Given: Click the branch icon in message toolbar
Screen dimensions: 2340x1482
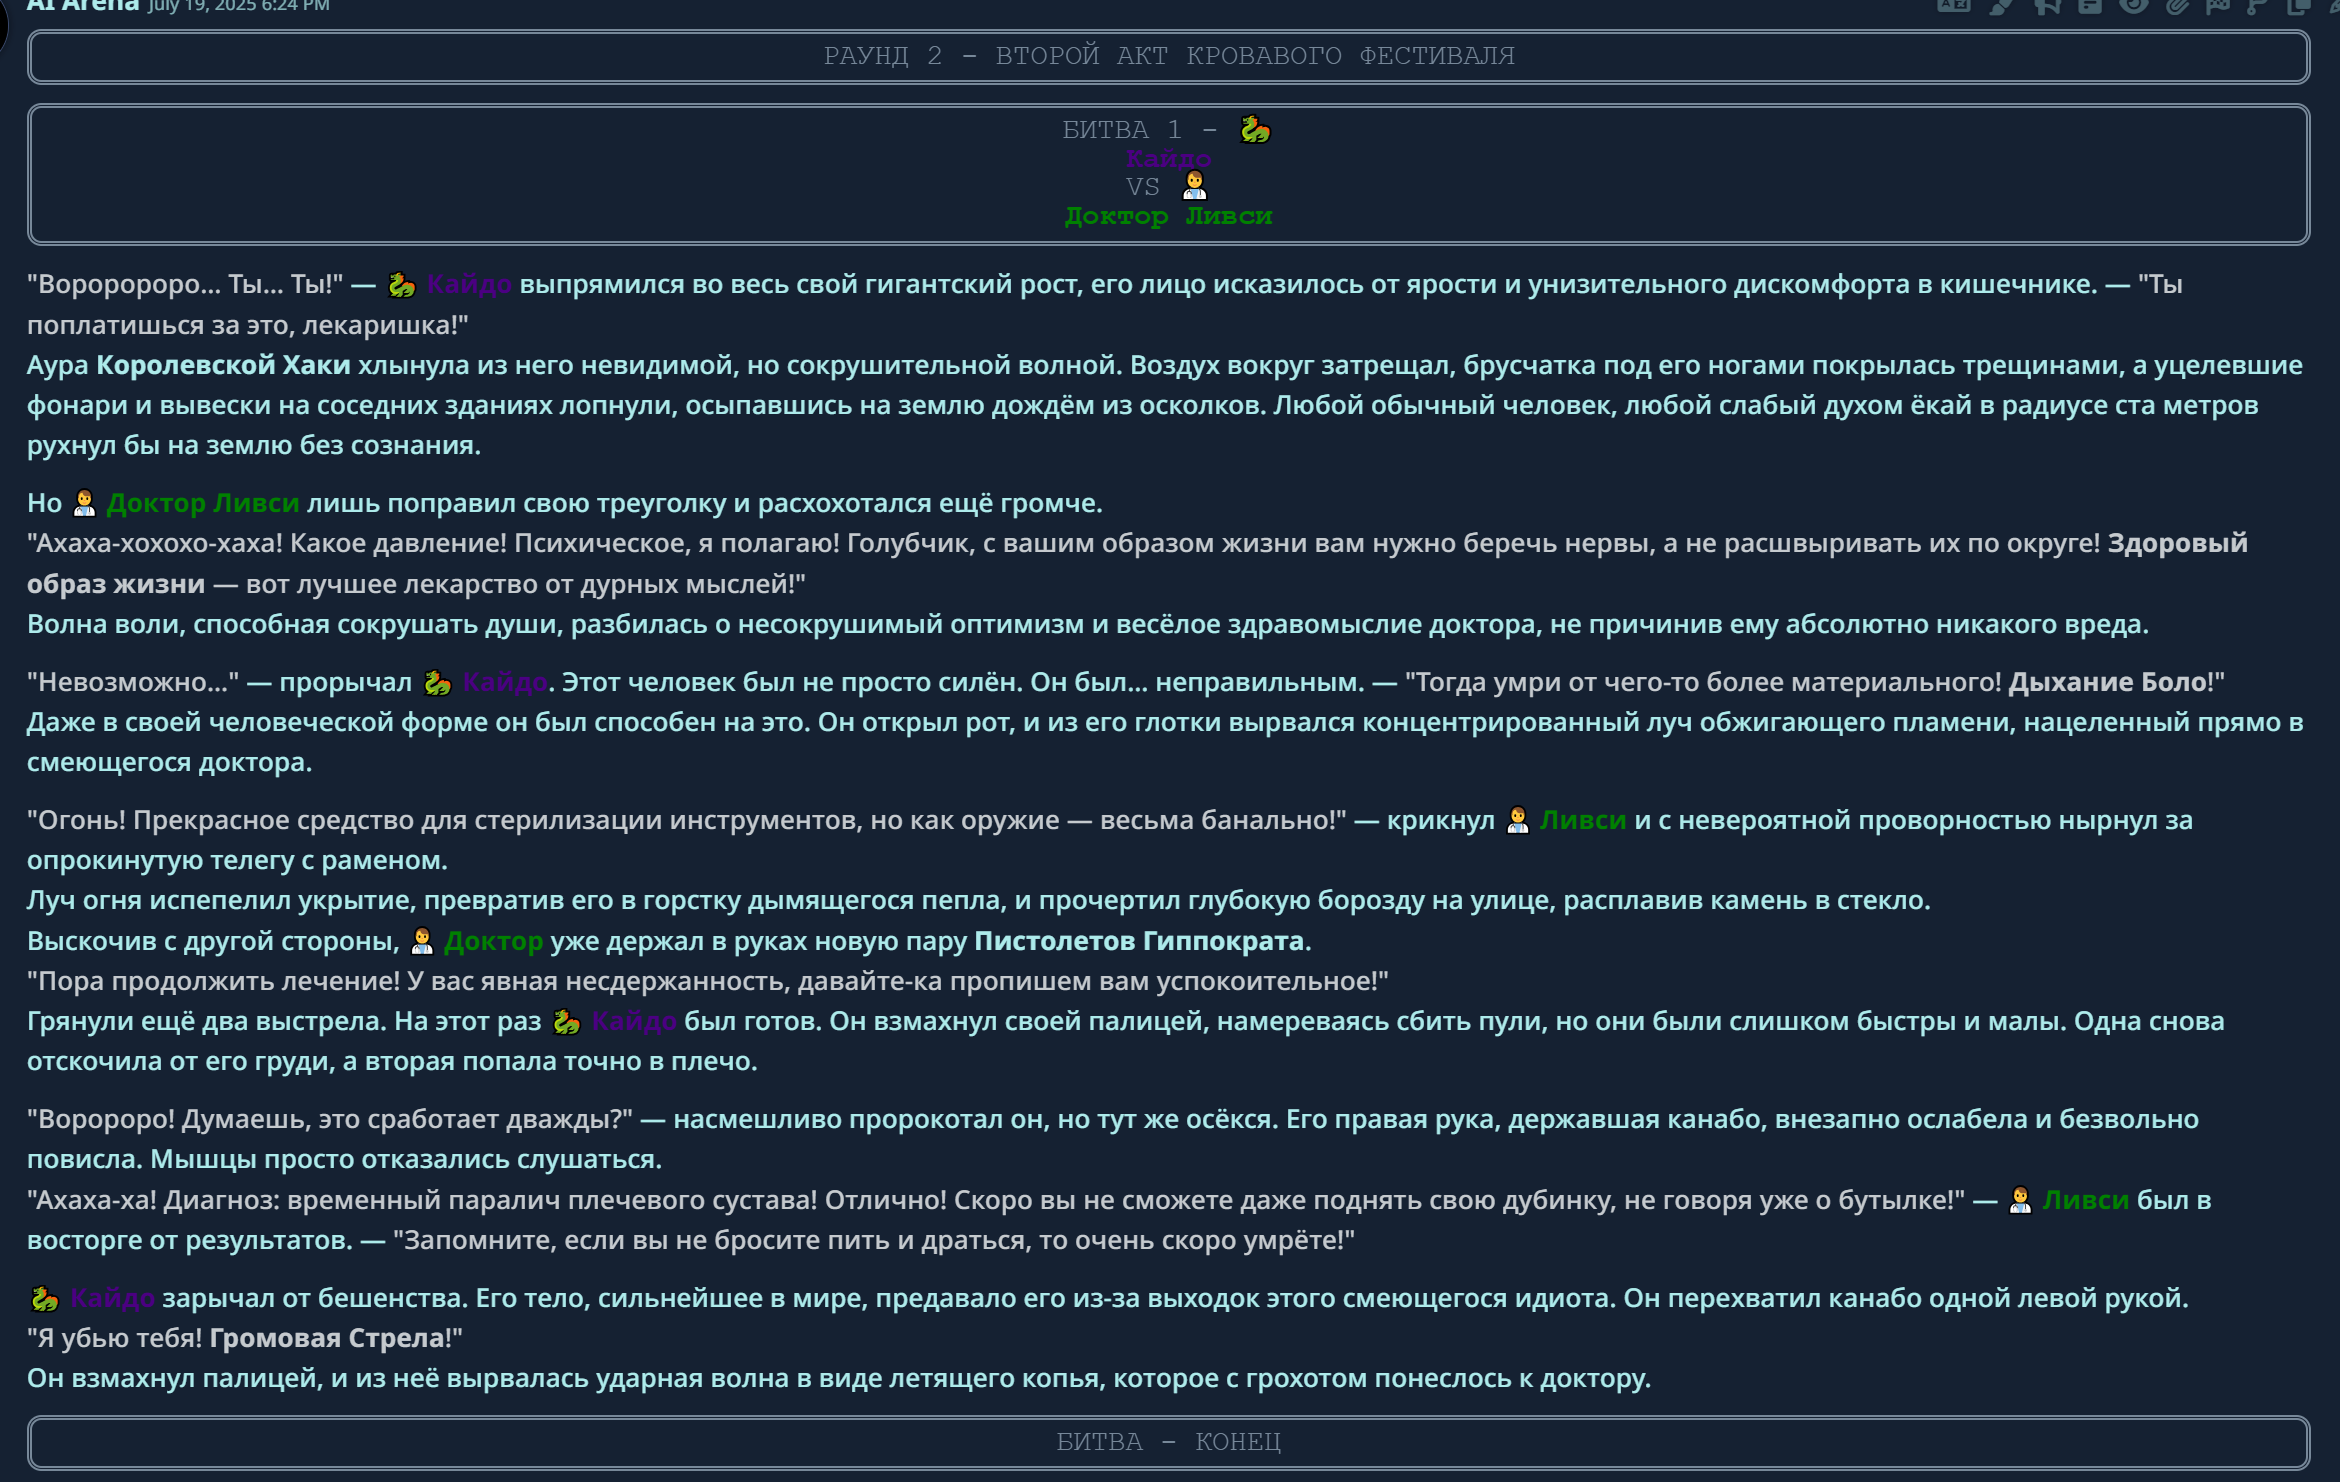Looking at the screenshot, I should (x=2257, y=6).
